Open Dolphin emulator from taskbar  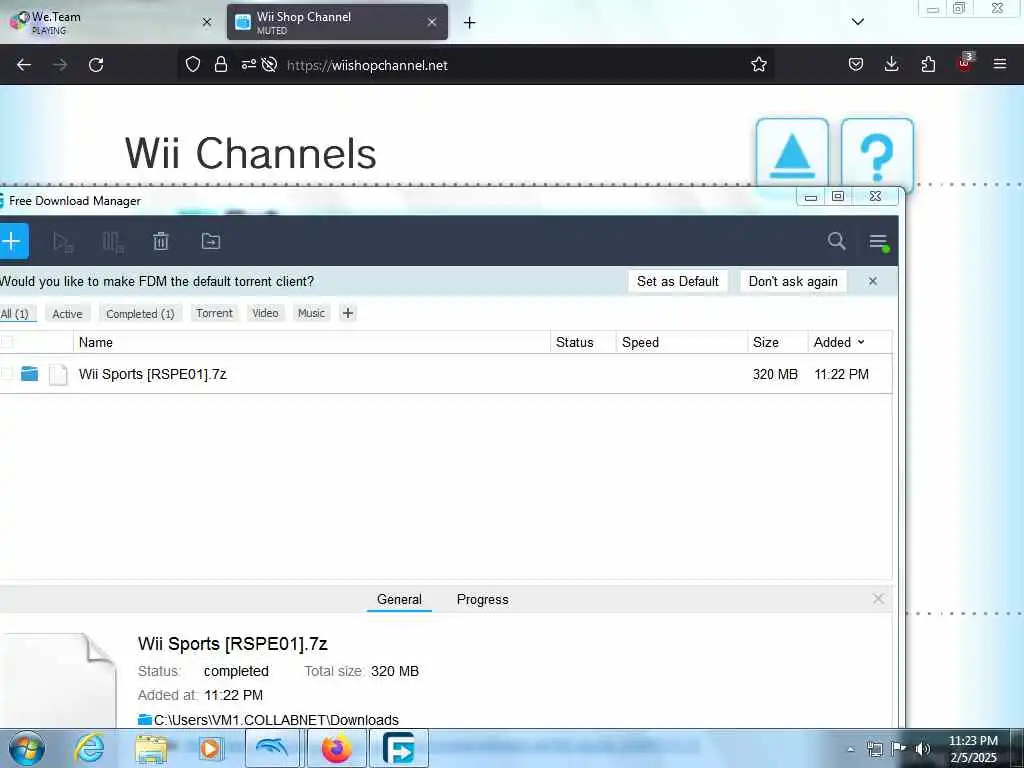272,748
